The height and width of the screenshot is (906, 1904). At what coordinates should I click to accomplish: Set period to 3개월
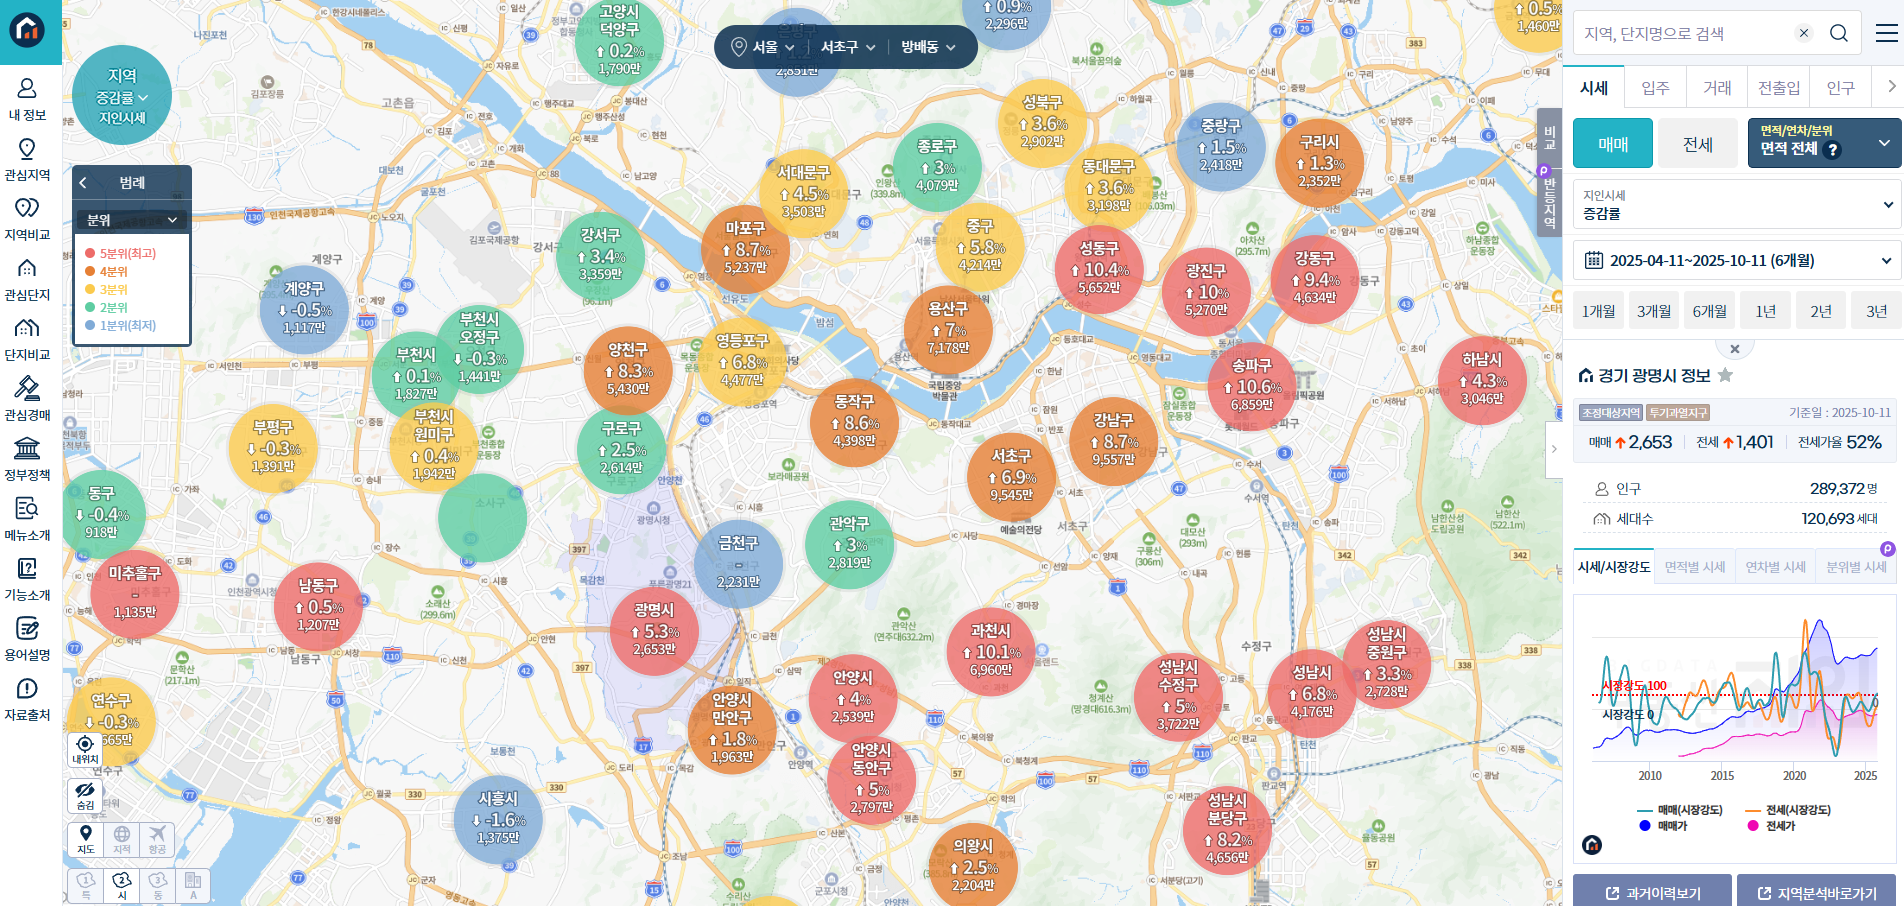click(1654, 311)
